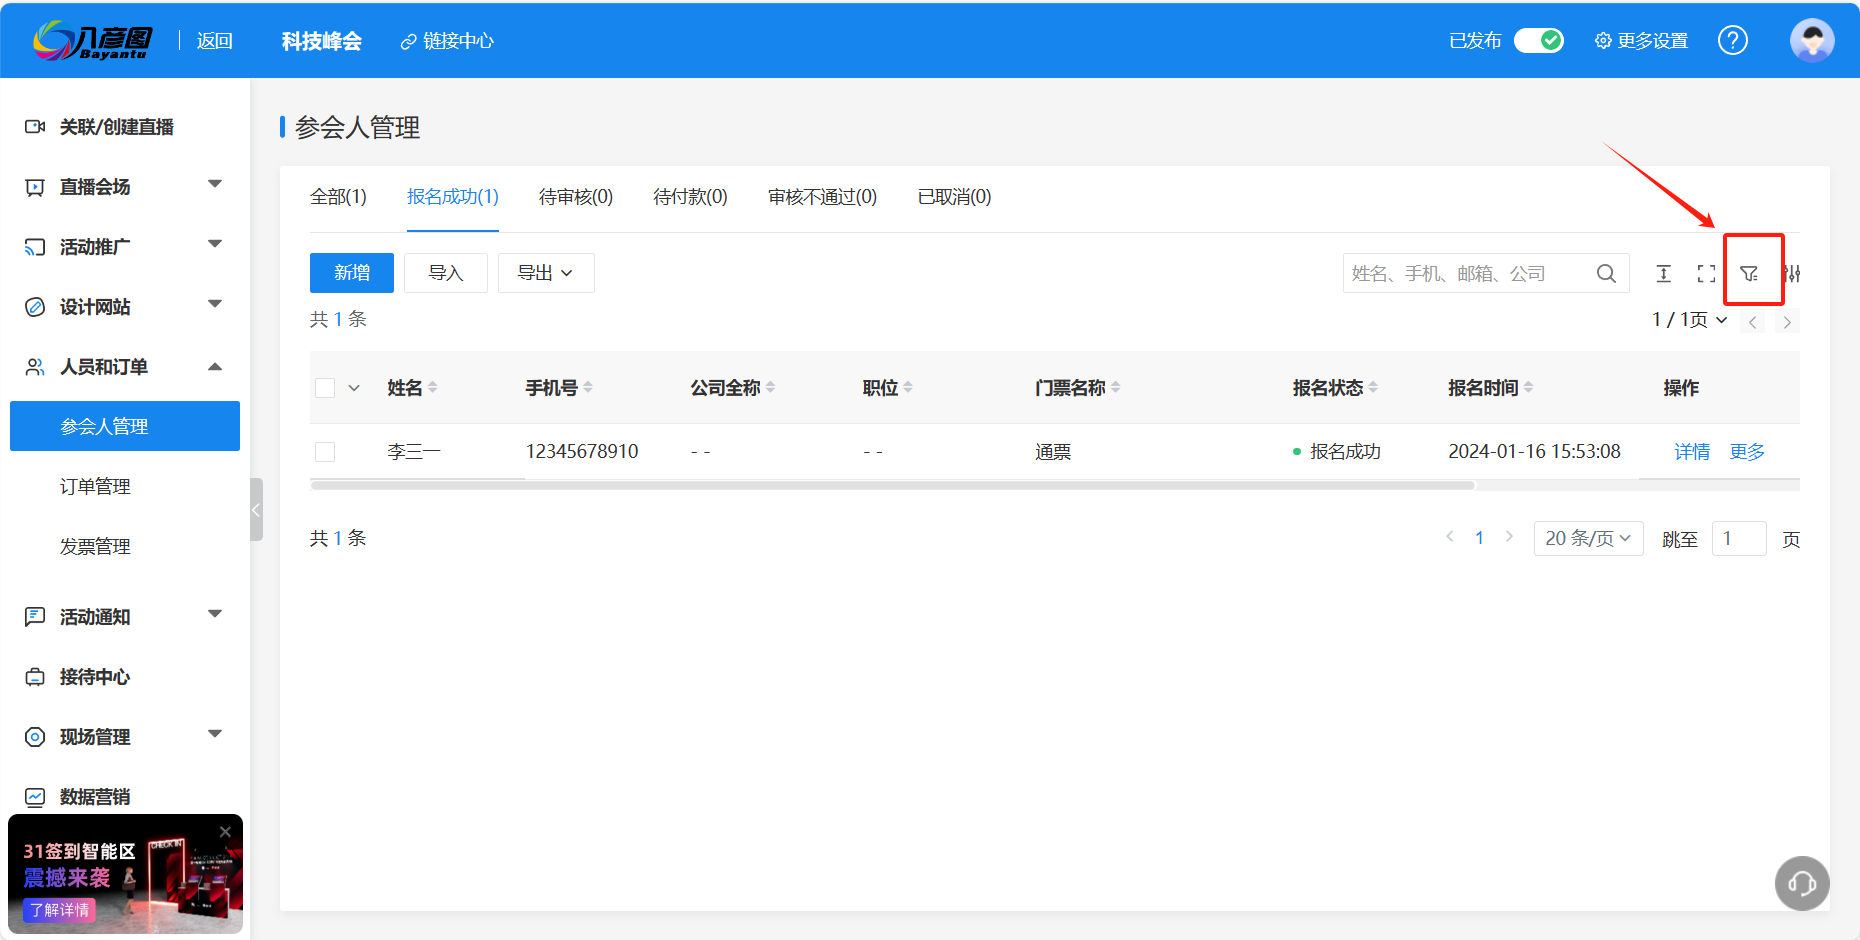Toggle the 已发布 publish switch off
The height and width of the screenshot is (940, 1860).
[x=1538, y=40]
